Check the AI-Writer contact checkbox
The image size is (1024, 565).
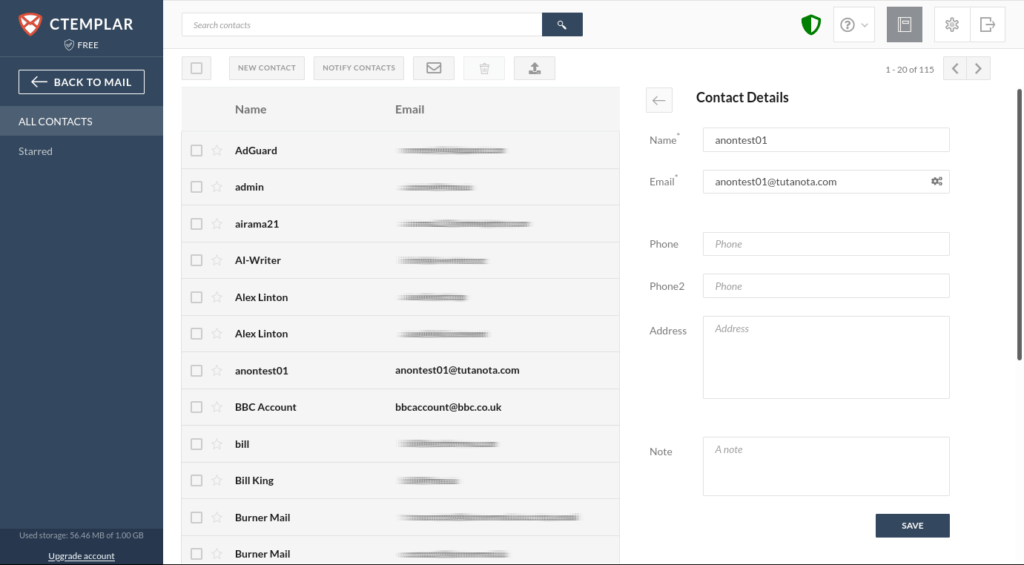click(197, 260)
